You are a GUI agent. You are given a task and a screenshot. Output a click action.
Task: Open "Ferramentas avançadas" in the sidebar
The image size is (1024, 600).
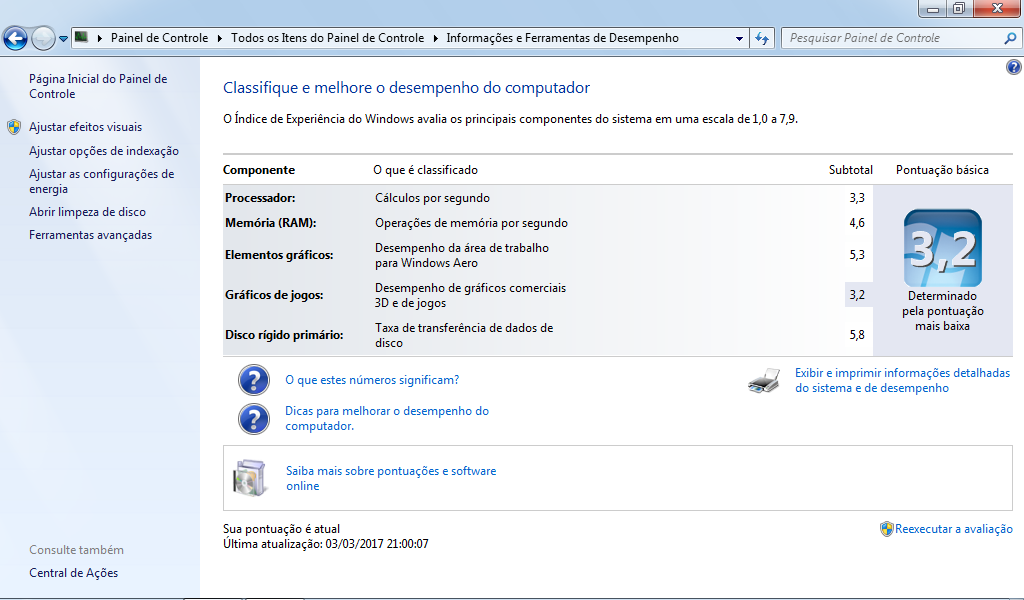point(90,235)
